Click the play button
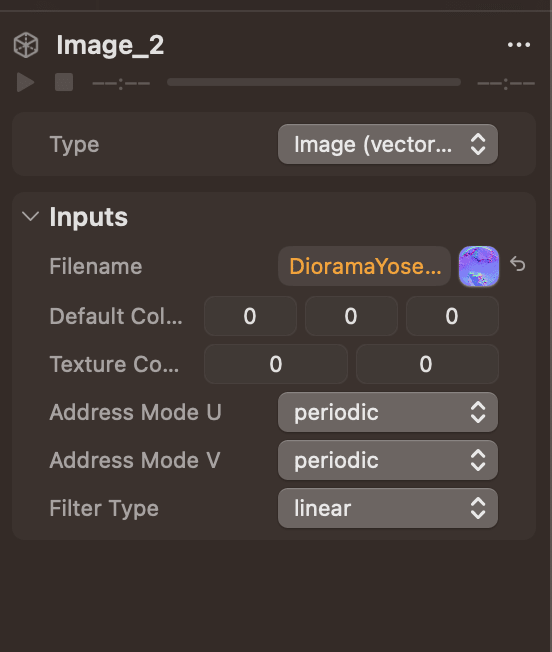Screen dimensions: 552x652 (x=25, y=82)
